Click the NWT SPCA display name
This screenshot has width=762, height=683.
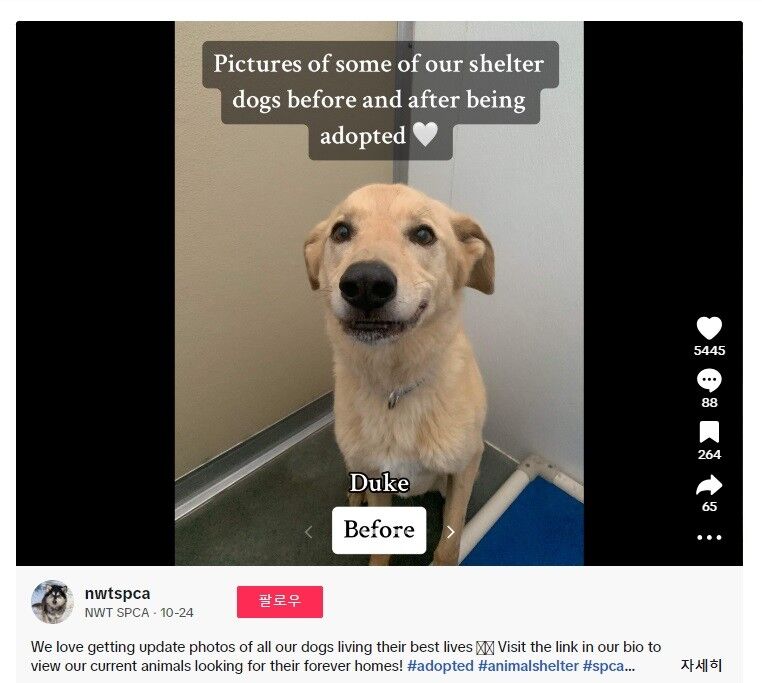(117, 613)
